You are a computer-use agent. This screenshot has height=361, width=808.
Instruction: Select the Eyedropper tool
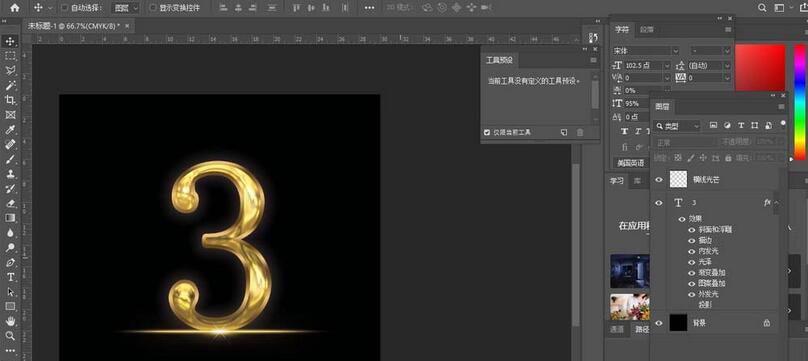pyautogui.click(x=10, y=130)
